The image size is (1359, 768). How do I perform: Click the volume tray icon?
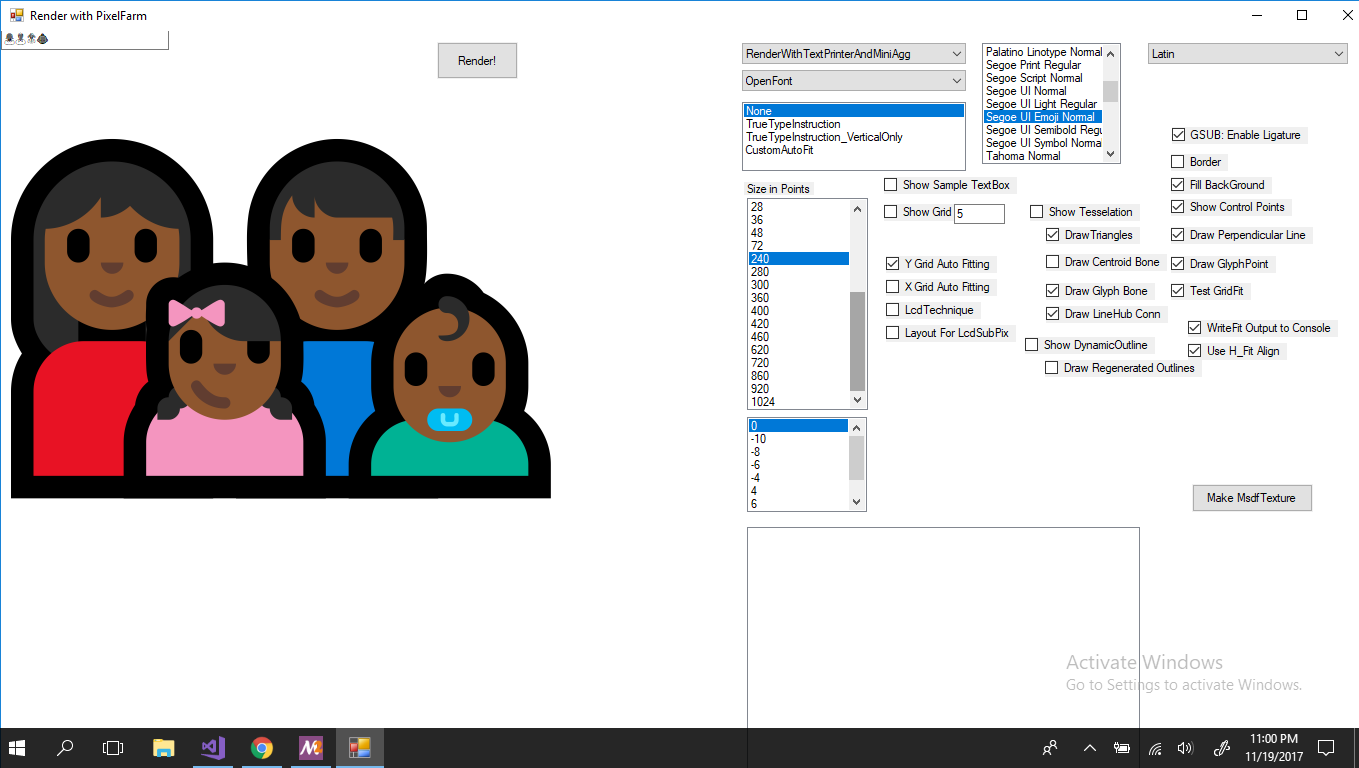click(1186, 748)
